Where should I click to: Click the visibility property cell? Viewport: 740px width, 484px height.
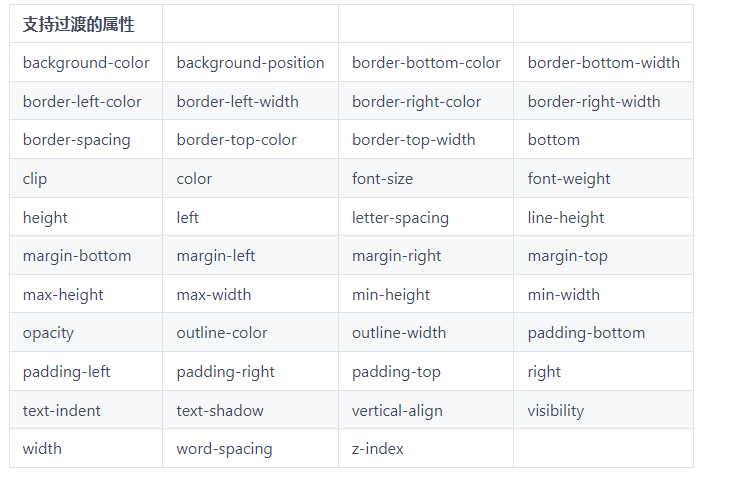point(556,411)
